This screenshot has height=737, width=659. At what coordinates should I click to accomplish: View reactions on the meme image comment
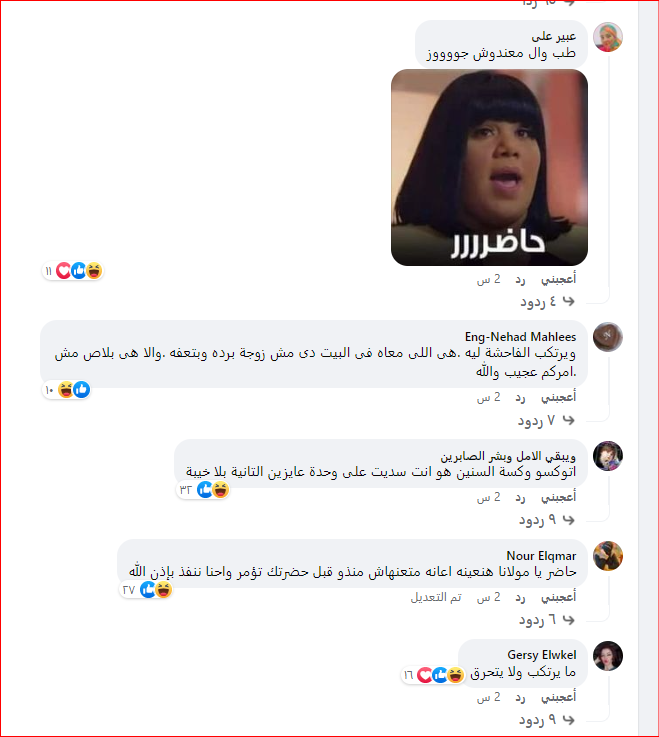73,271
